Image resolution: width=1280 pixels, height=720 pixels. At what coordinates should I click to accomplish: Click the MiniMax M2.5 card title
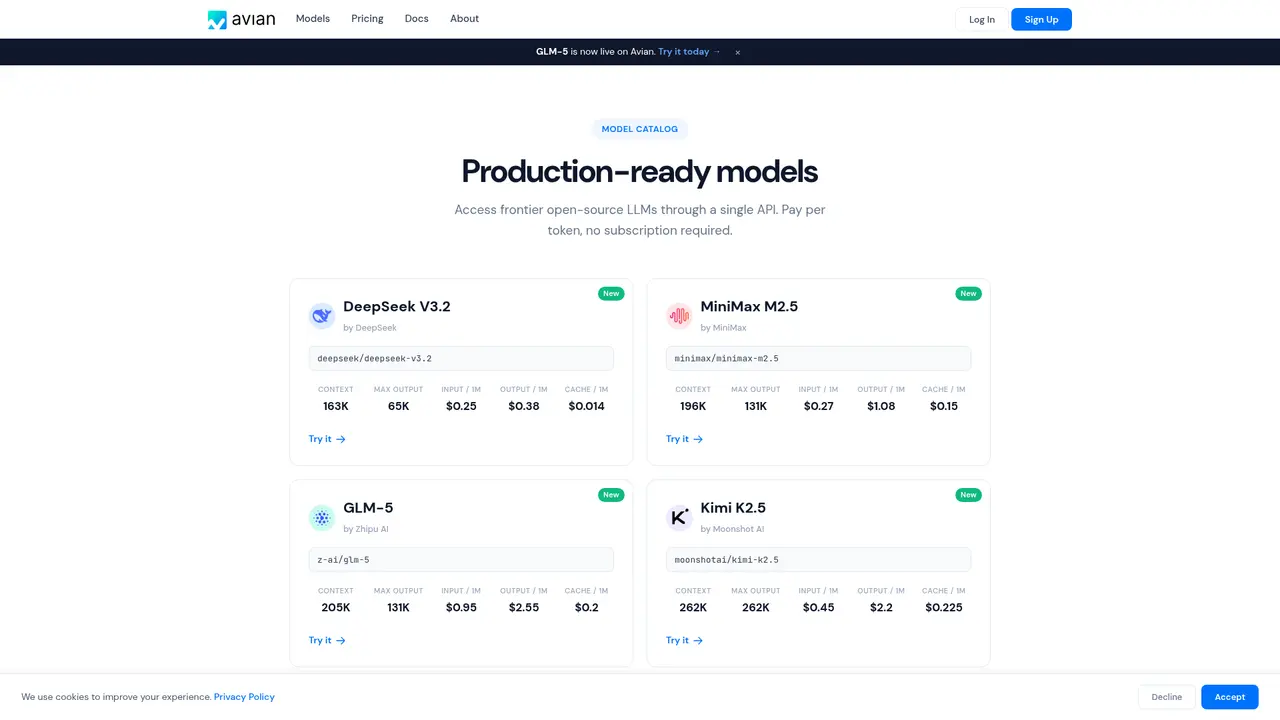[x=750, y=307]
